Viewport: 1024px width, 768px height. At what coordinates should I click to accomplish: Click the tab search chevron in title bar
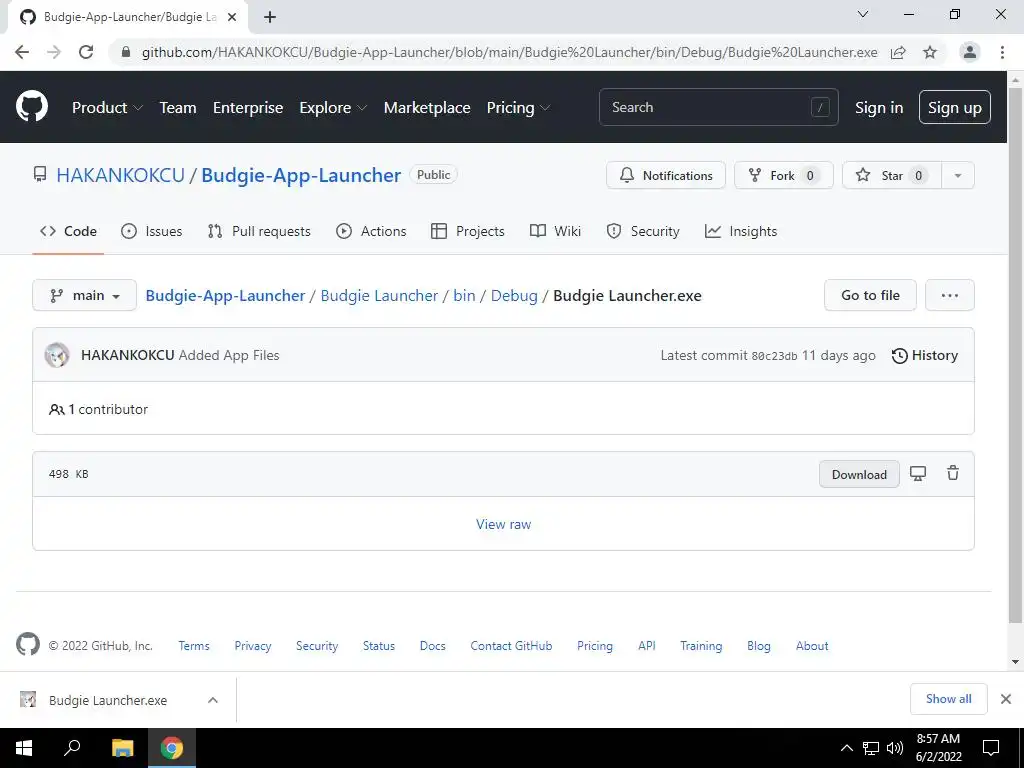[863, 14]
